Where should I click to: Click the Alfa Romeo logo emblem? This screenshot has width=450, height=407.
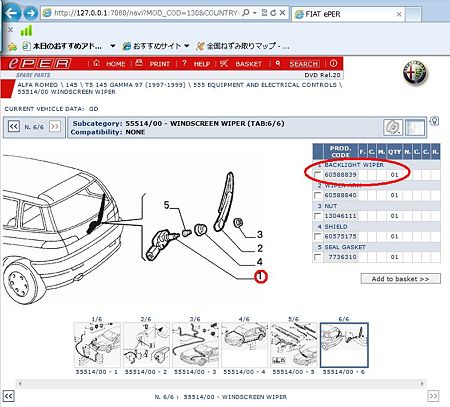point(415,73)
